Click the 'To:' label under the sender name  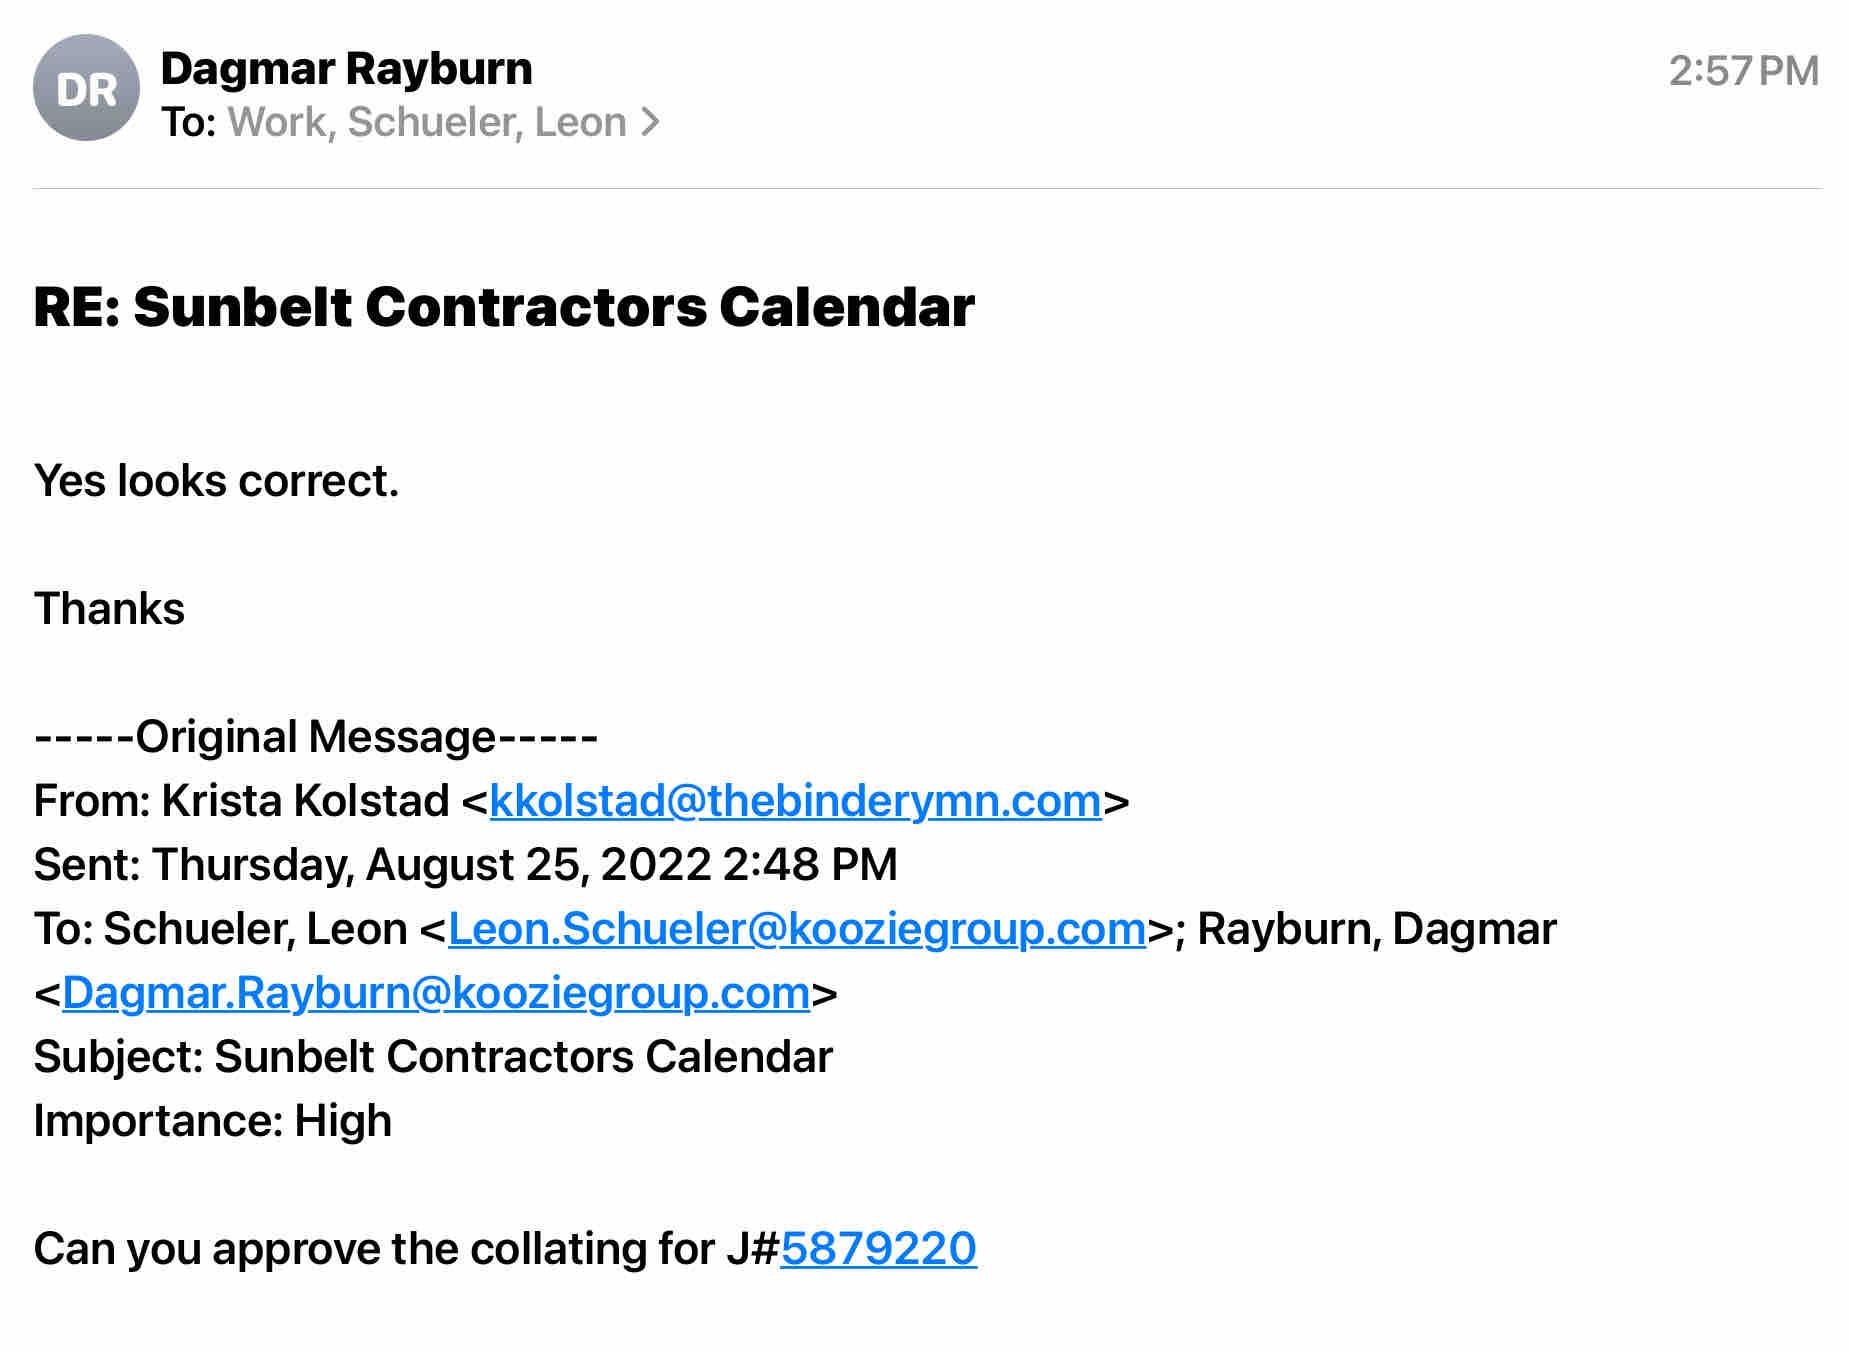189,122
